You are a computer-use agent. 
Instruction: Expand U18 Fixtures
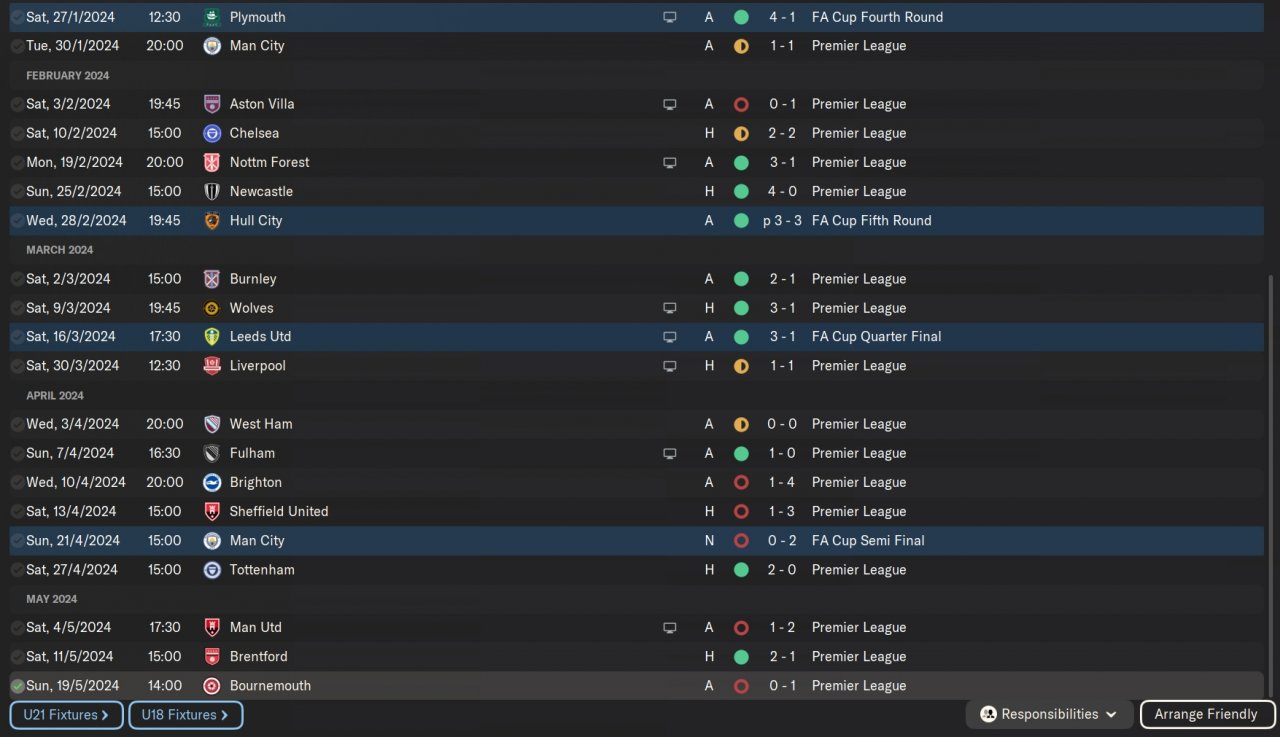tap(185, 715)
